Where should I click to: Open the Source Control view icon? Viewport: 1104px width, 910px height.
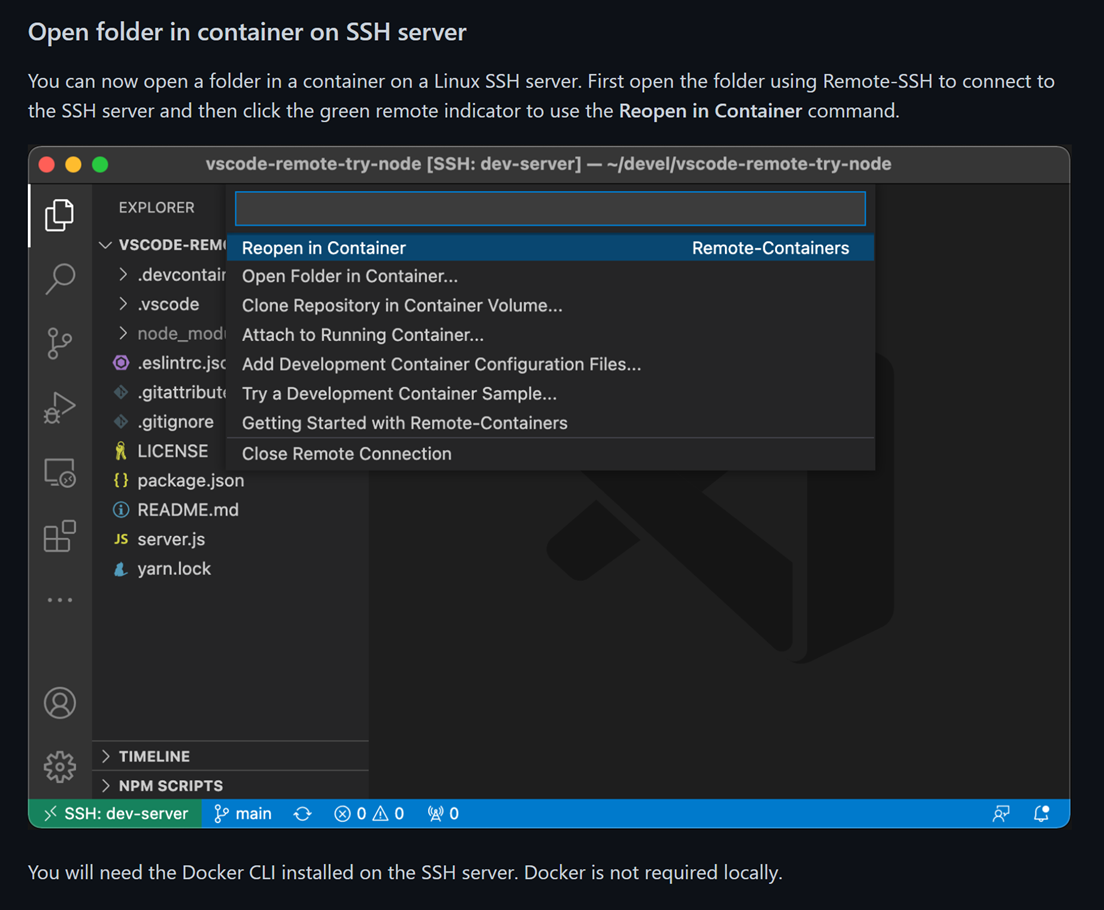60,343
